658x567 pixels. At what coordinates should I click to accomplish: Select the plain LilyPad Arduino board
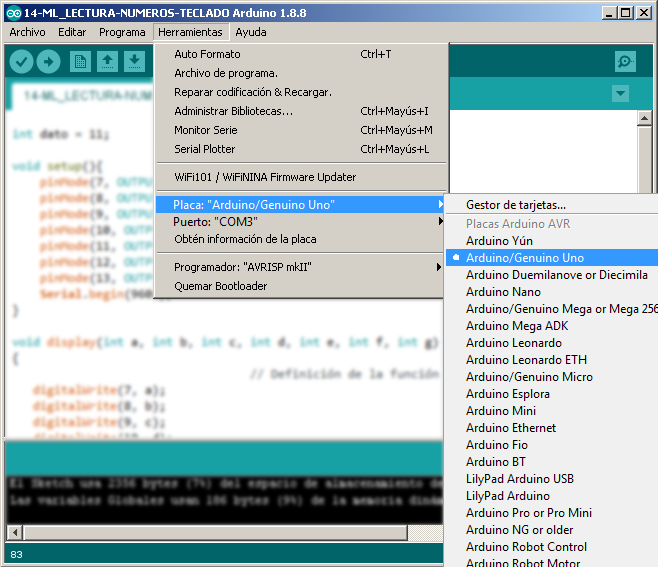pos(551,496)
